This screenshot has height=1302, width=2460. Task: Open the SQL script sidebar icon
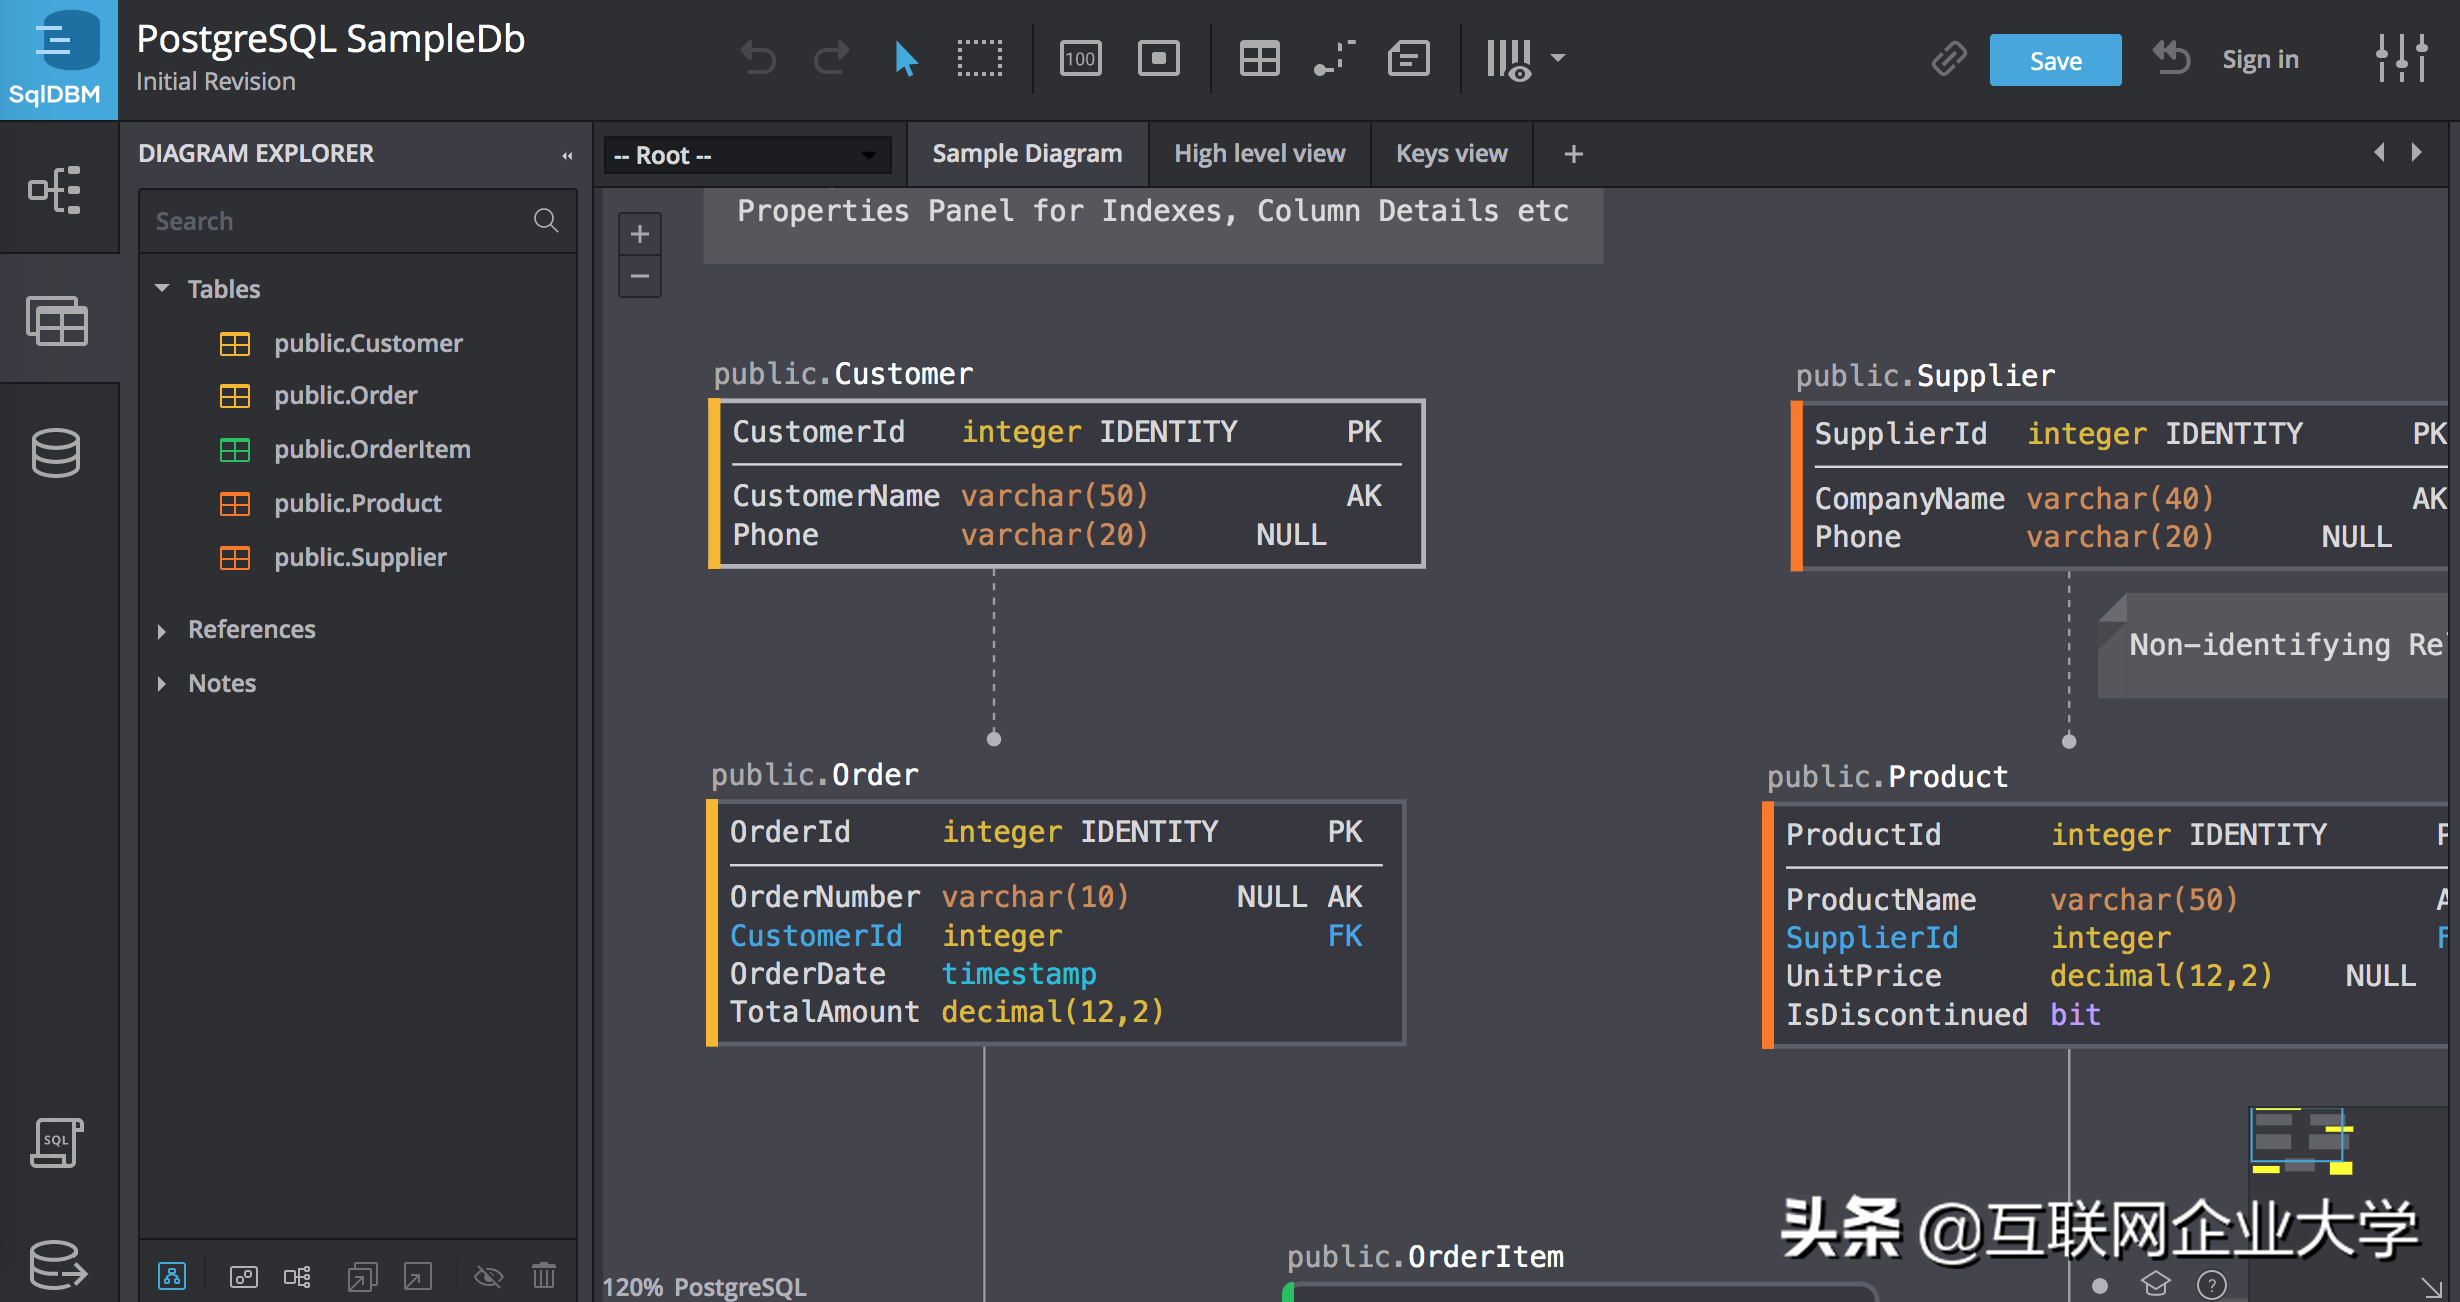pyautogui.click(x=56, y=1143)
